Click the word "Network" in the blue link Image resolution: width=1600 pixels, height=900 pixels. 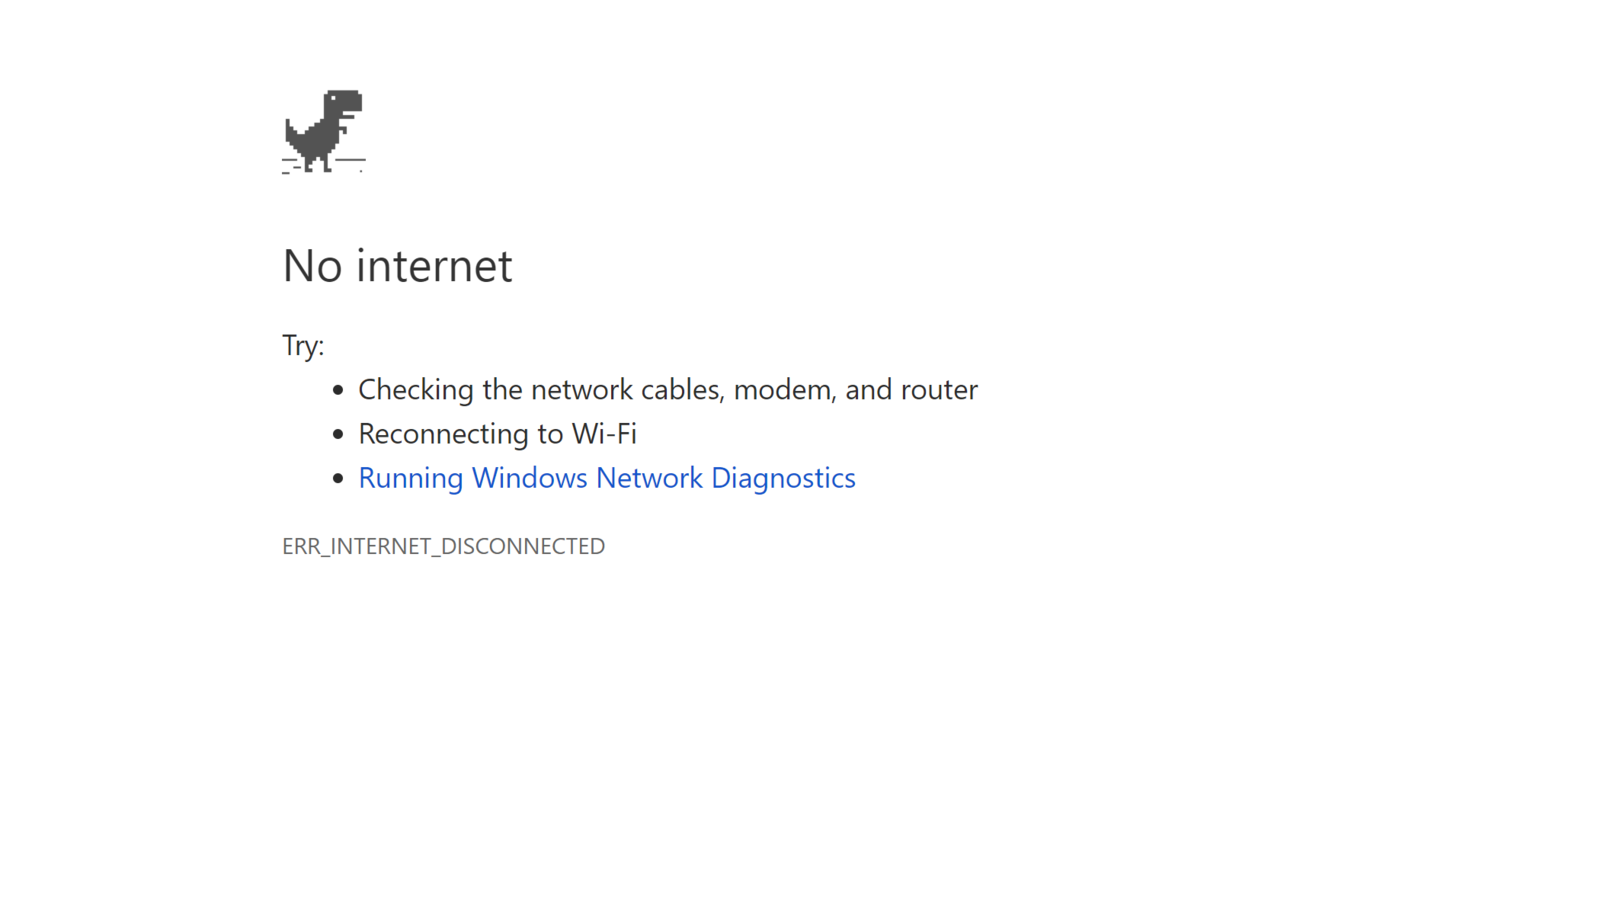[649, 478]
